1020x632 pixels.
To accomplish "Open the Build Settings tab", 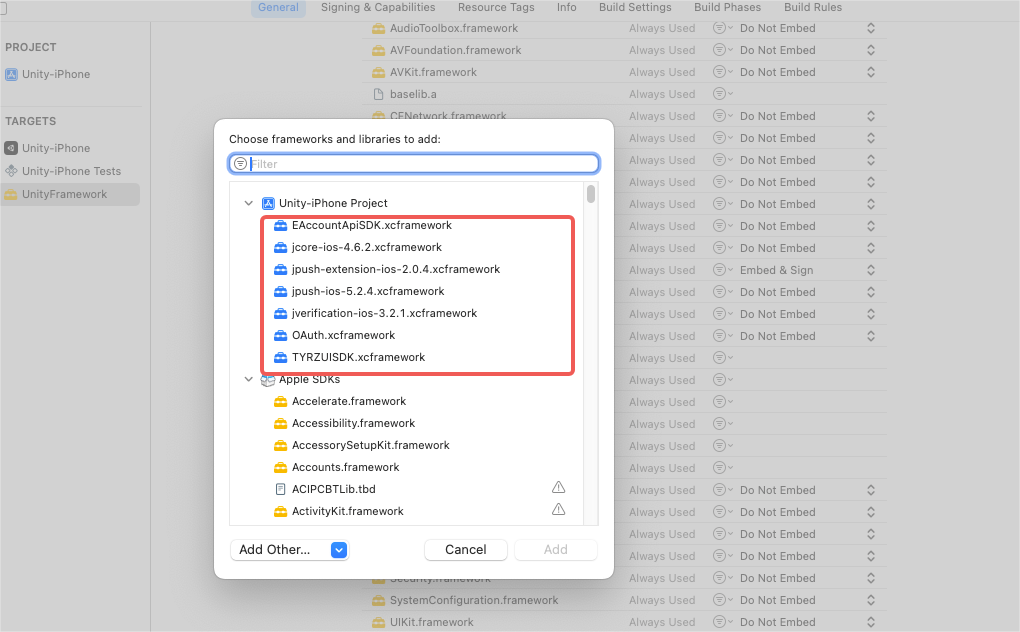I will tap(635, 8).
